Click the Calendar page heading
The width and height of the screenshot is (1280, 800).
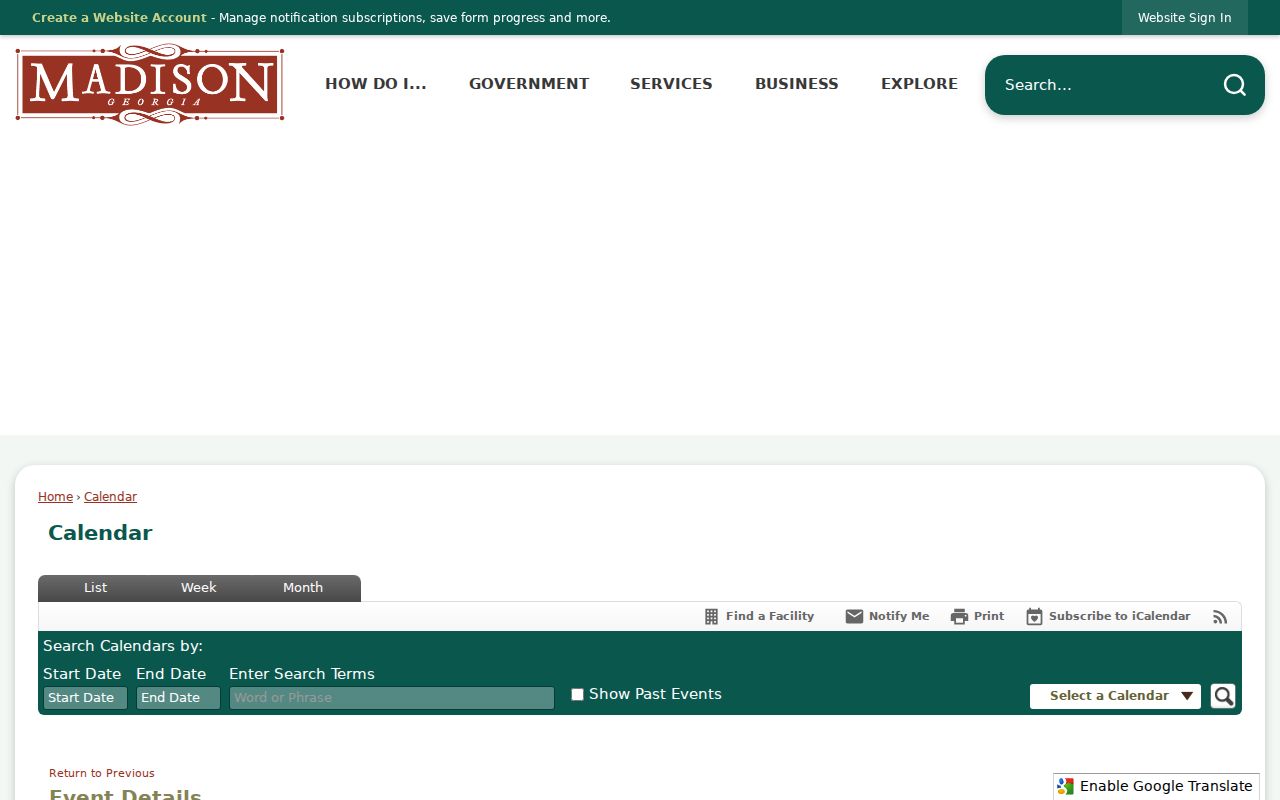click(100, 533)
